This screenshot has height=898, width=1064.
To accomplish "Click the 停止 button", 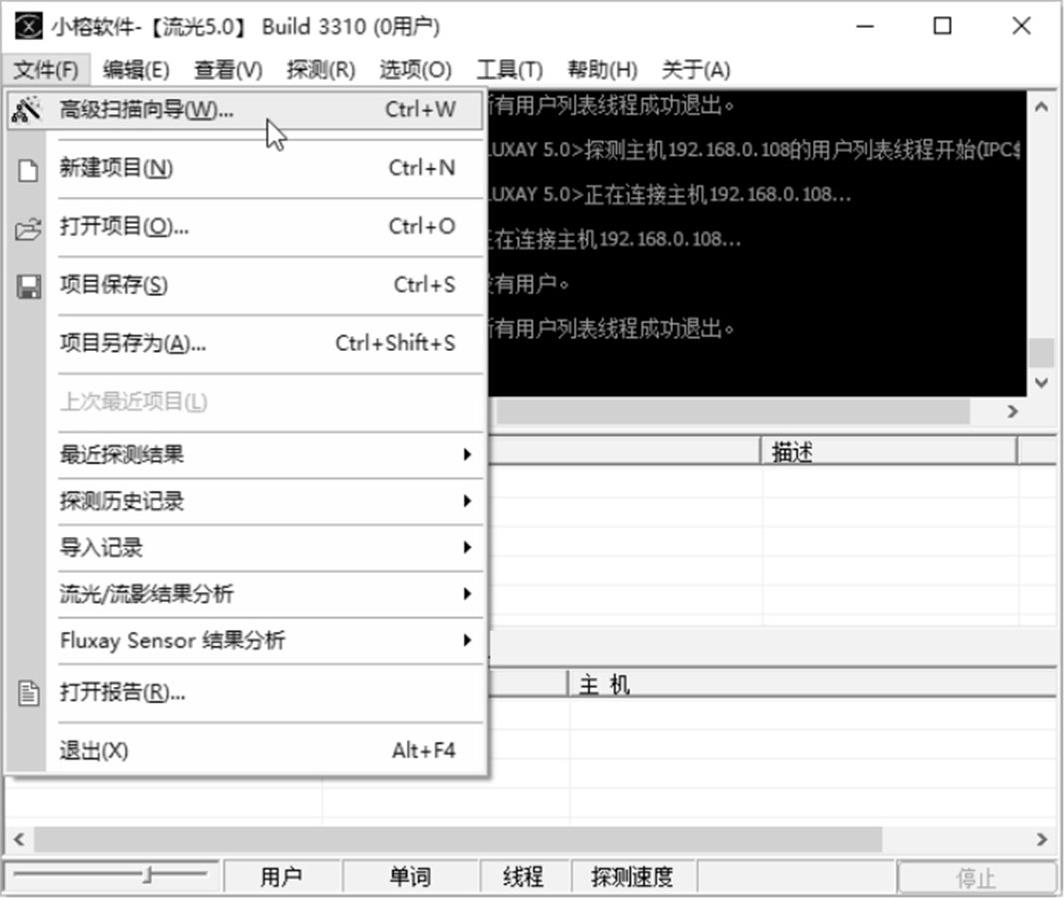I will point(975,878).
